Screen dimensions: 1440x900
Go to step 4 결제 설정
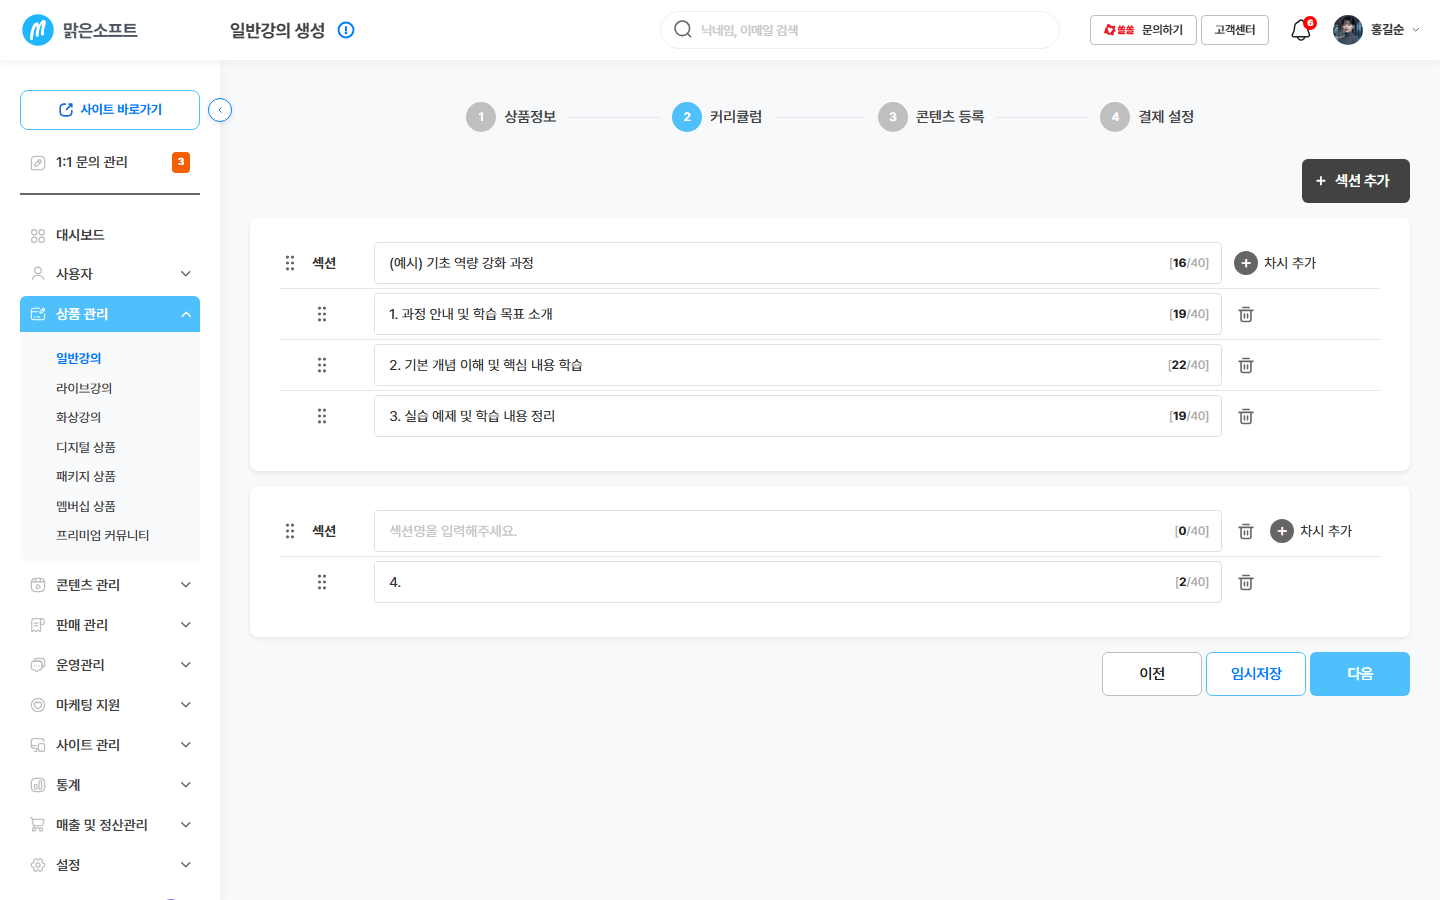(x=1147, y=117)
